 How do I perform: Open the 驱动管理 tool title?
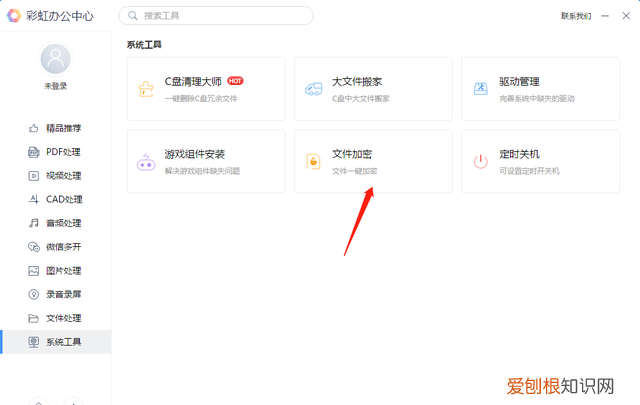[519, 82]
